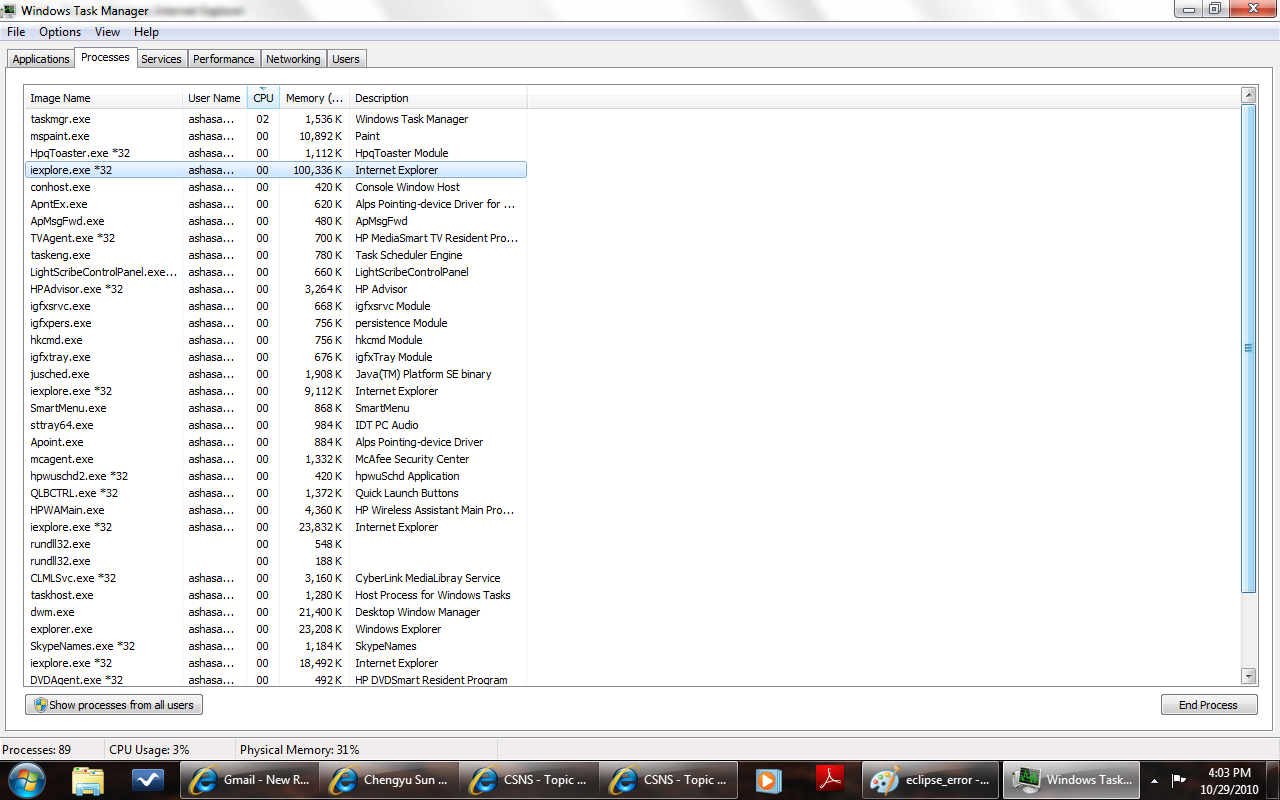The image size is (1280, 800).
Task: Select the mspaint.exe process row
Action: (x=60, y=136)
